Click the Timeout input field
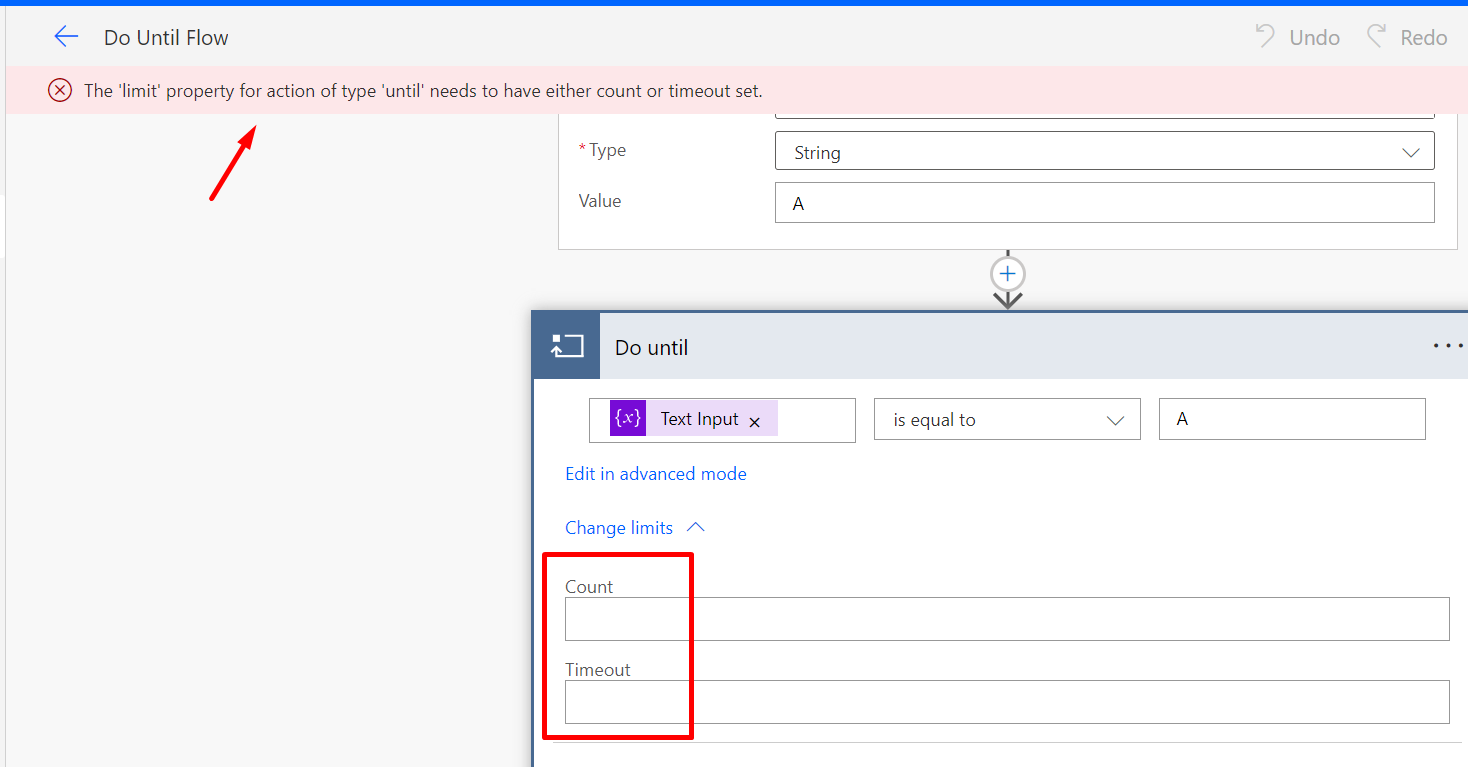1468x767 pixels. 900,702
